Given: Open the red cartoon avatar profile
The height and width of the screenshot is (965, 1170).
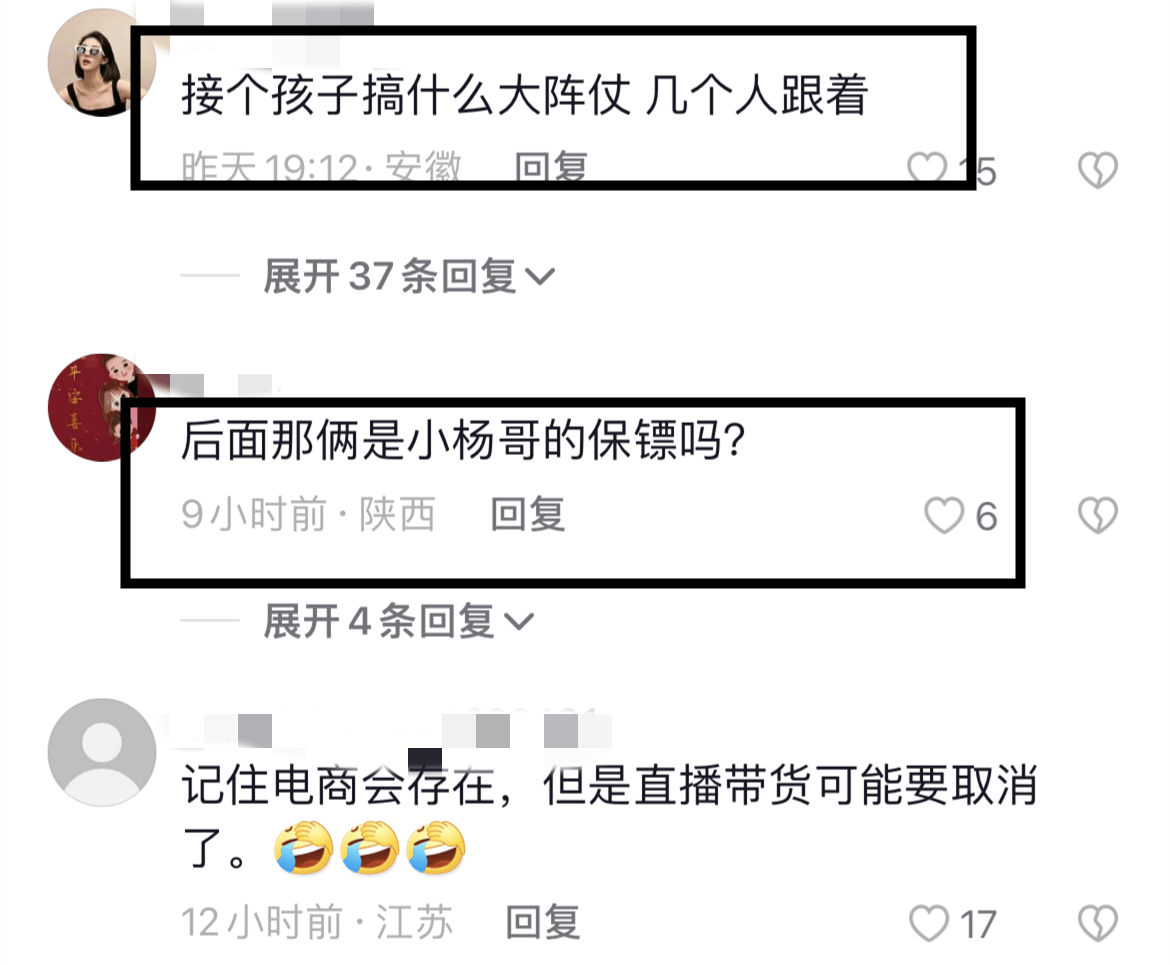Looking at the screenshot, I should tap(101, 407).
